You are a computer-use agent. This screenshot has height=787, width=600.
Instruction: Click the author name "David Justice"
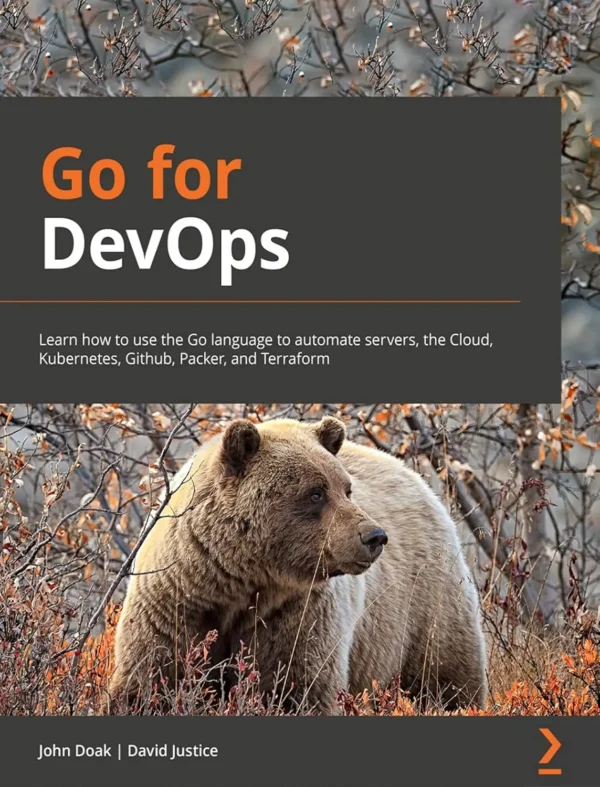(x=173, y=751)
